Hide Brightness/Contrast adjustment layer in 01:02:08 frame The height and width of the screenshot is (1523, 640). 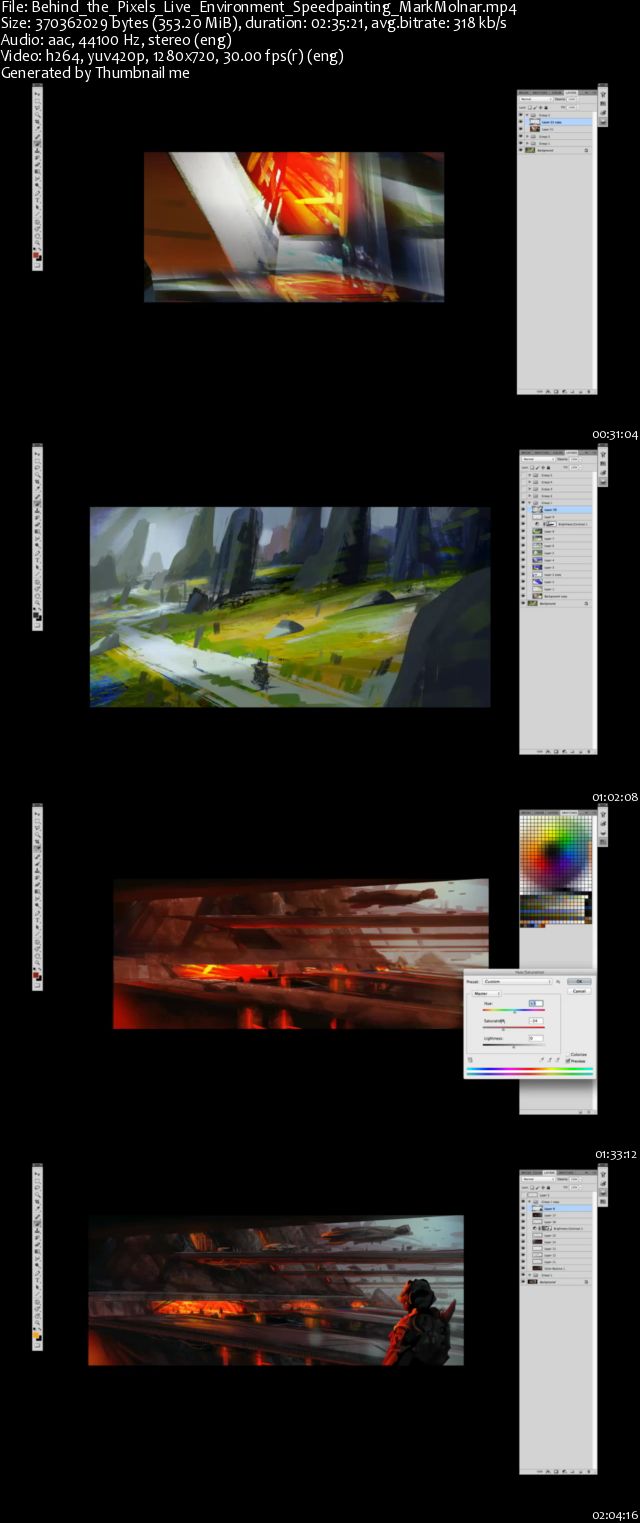pyautogui.click(x=523, y=524)
